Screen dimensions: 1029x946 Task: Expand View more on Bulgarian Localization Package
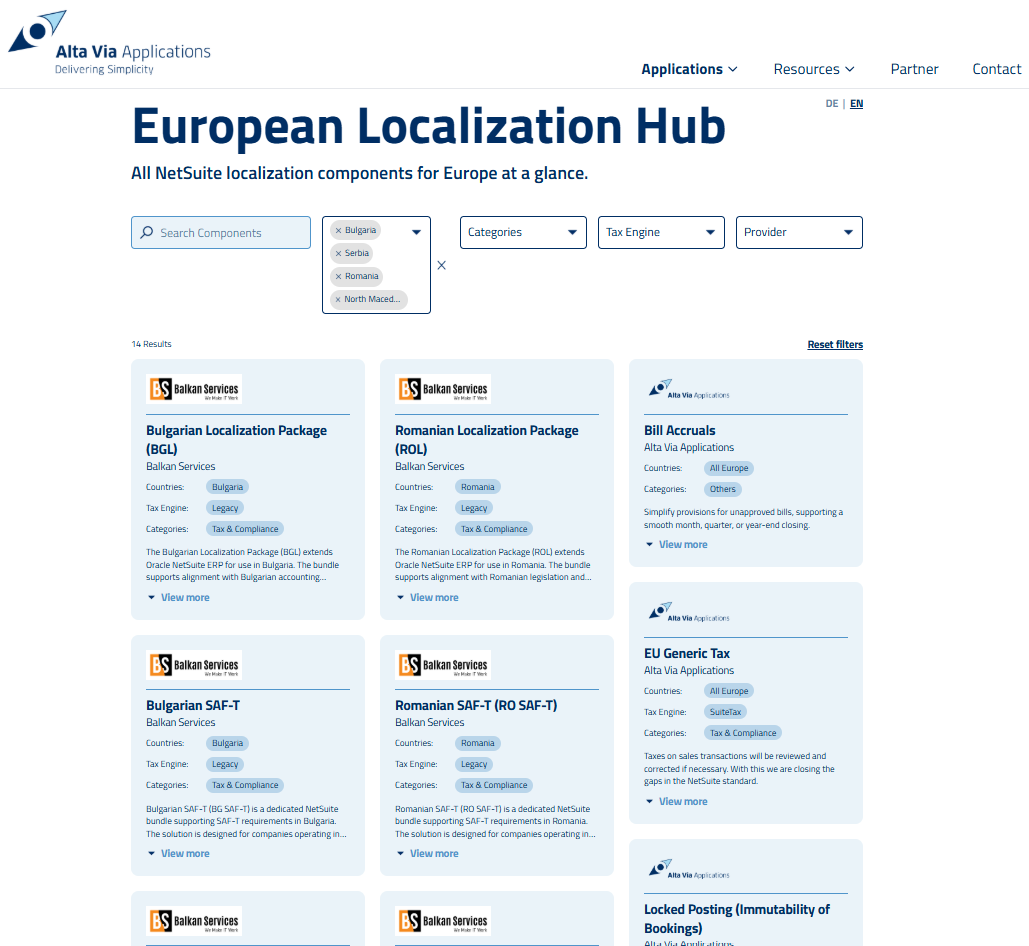pyautogui.click(x=178, y=598)
